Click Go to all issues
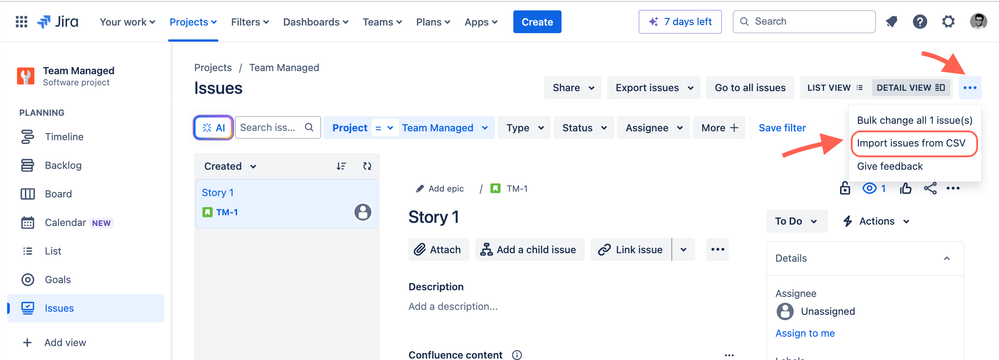999x360 pixels. [x=750, y=88]
